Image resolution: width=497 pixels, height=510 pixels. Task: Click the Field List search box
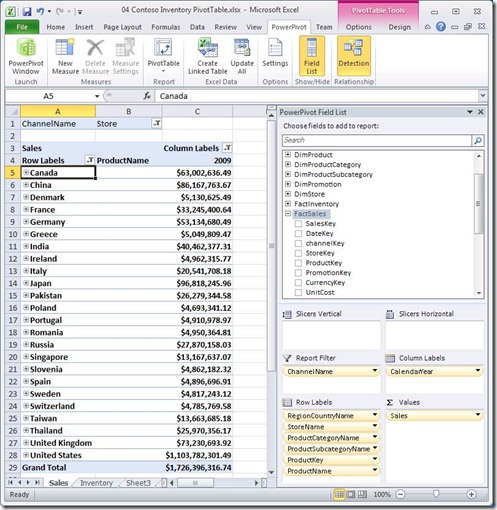(x=377, y=140)
